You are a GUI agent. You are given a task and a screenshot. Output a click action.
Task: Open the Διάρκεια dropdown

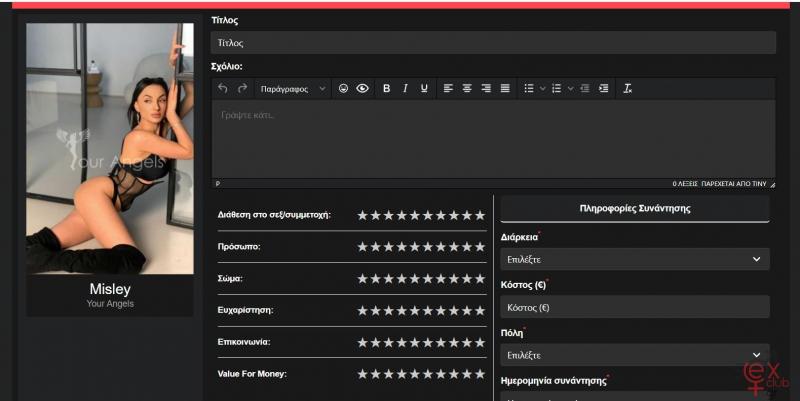635,259
